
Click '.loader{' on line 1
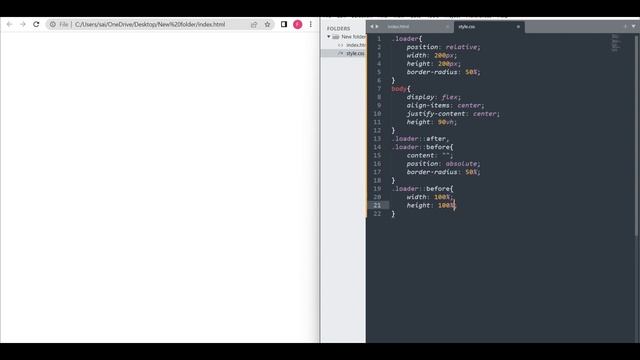click(407, 39)
